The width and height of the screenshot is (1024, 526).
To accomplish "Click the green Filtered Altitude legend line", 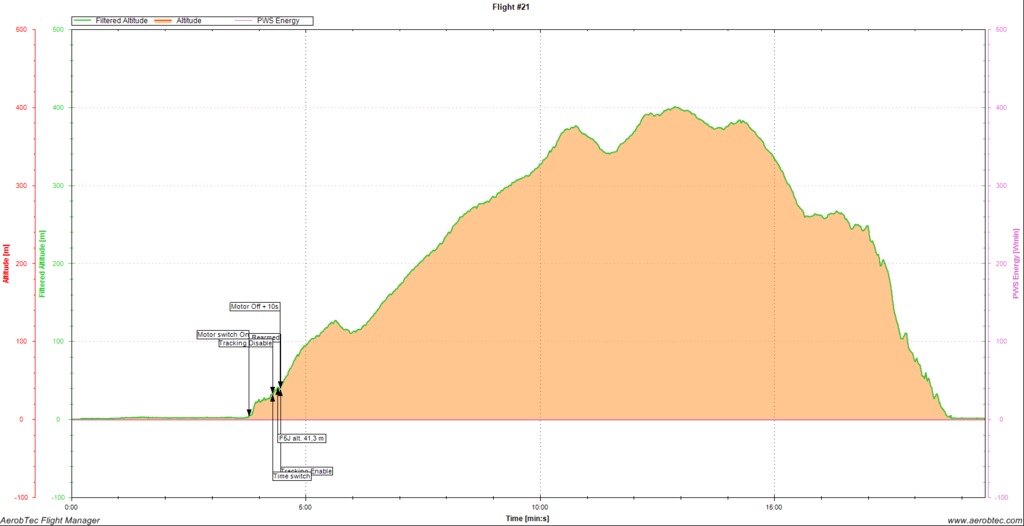I will point(84,20).
